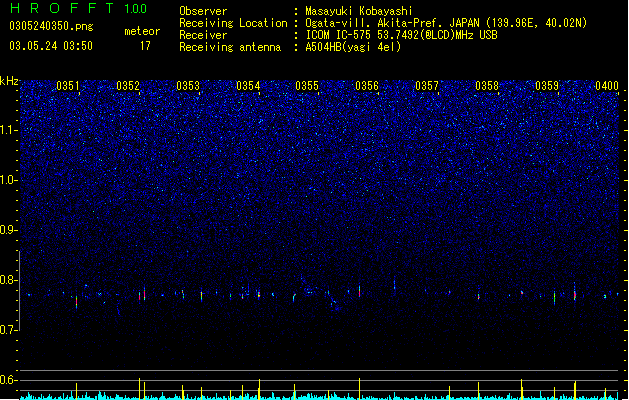The width and height of the screenshot is (629, 400).
Task: Select the 0358 time marker label
Action: (x=487, y=86)
